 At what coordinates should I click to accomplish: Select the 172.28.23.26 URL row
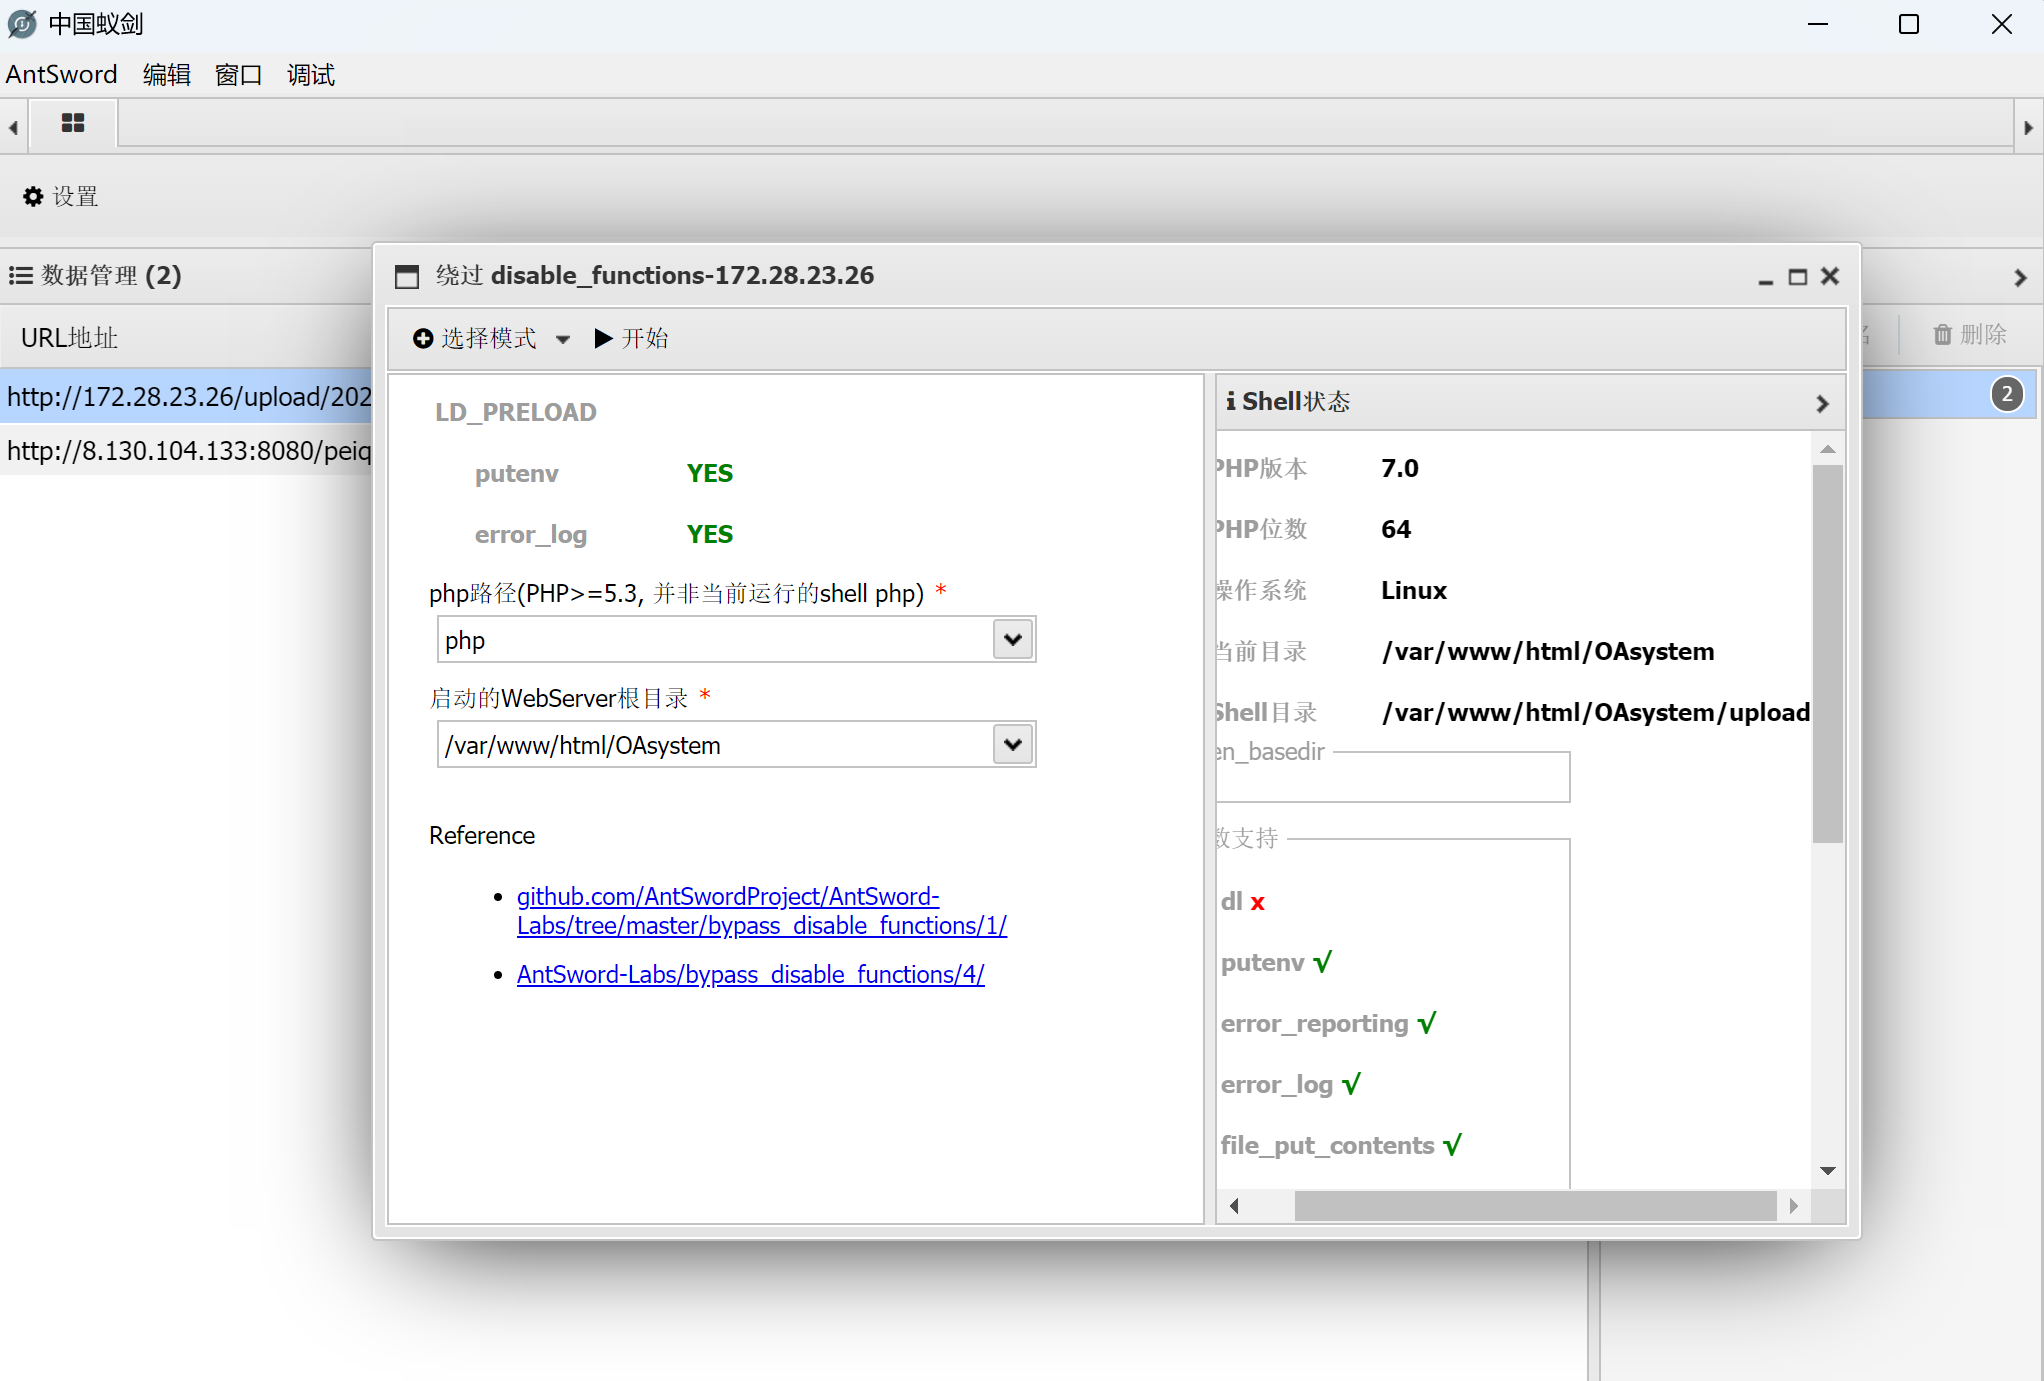188,397
